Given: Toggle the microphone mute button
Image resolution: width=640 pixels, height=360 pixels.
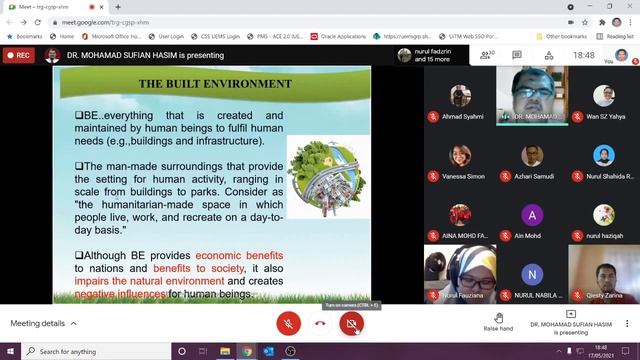Looking at the screenshot, I should [x=289, y=324].
